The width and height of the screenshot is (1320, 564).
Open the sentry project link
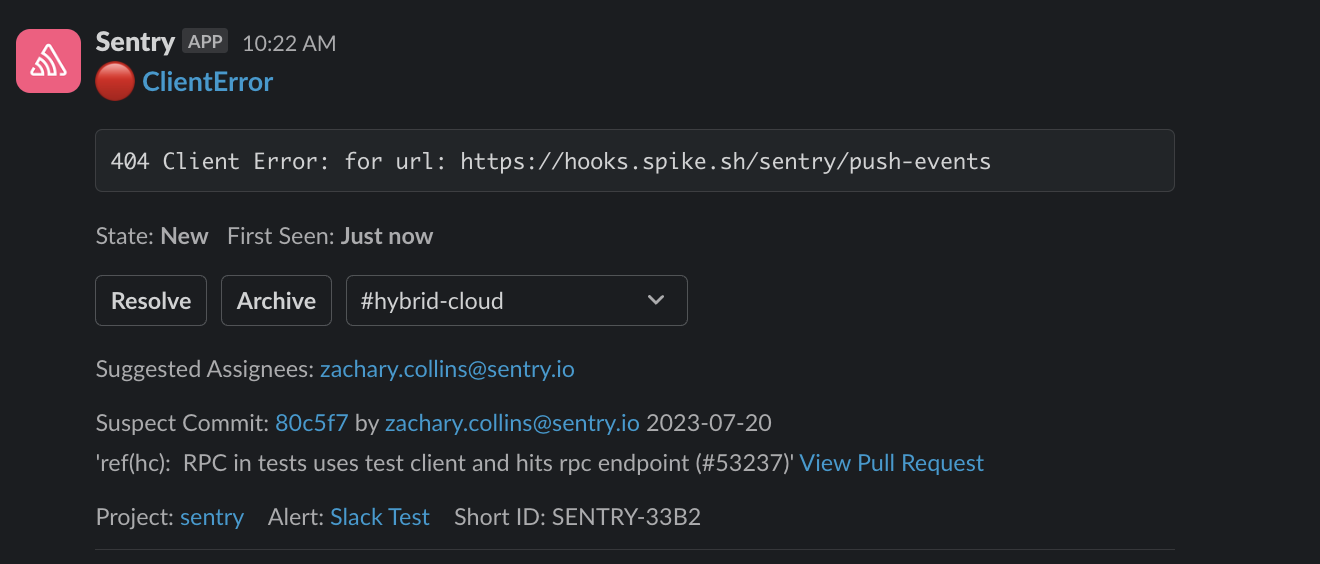(x=212, y=517)
